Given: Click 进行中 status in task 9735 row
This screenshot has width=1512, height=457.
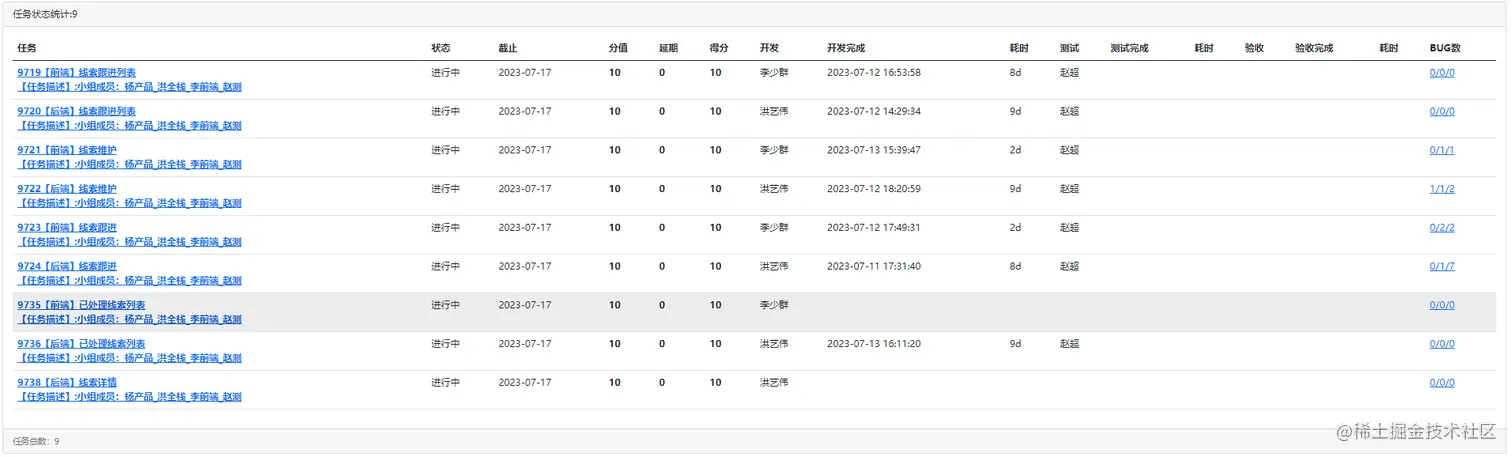Looking at the screenshot, I should pyautogui.click(x=446, y=305).
